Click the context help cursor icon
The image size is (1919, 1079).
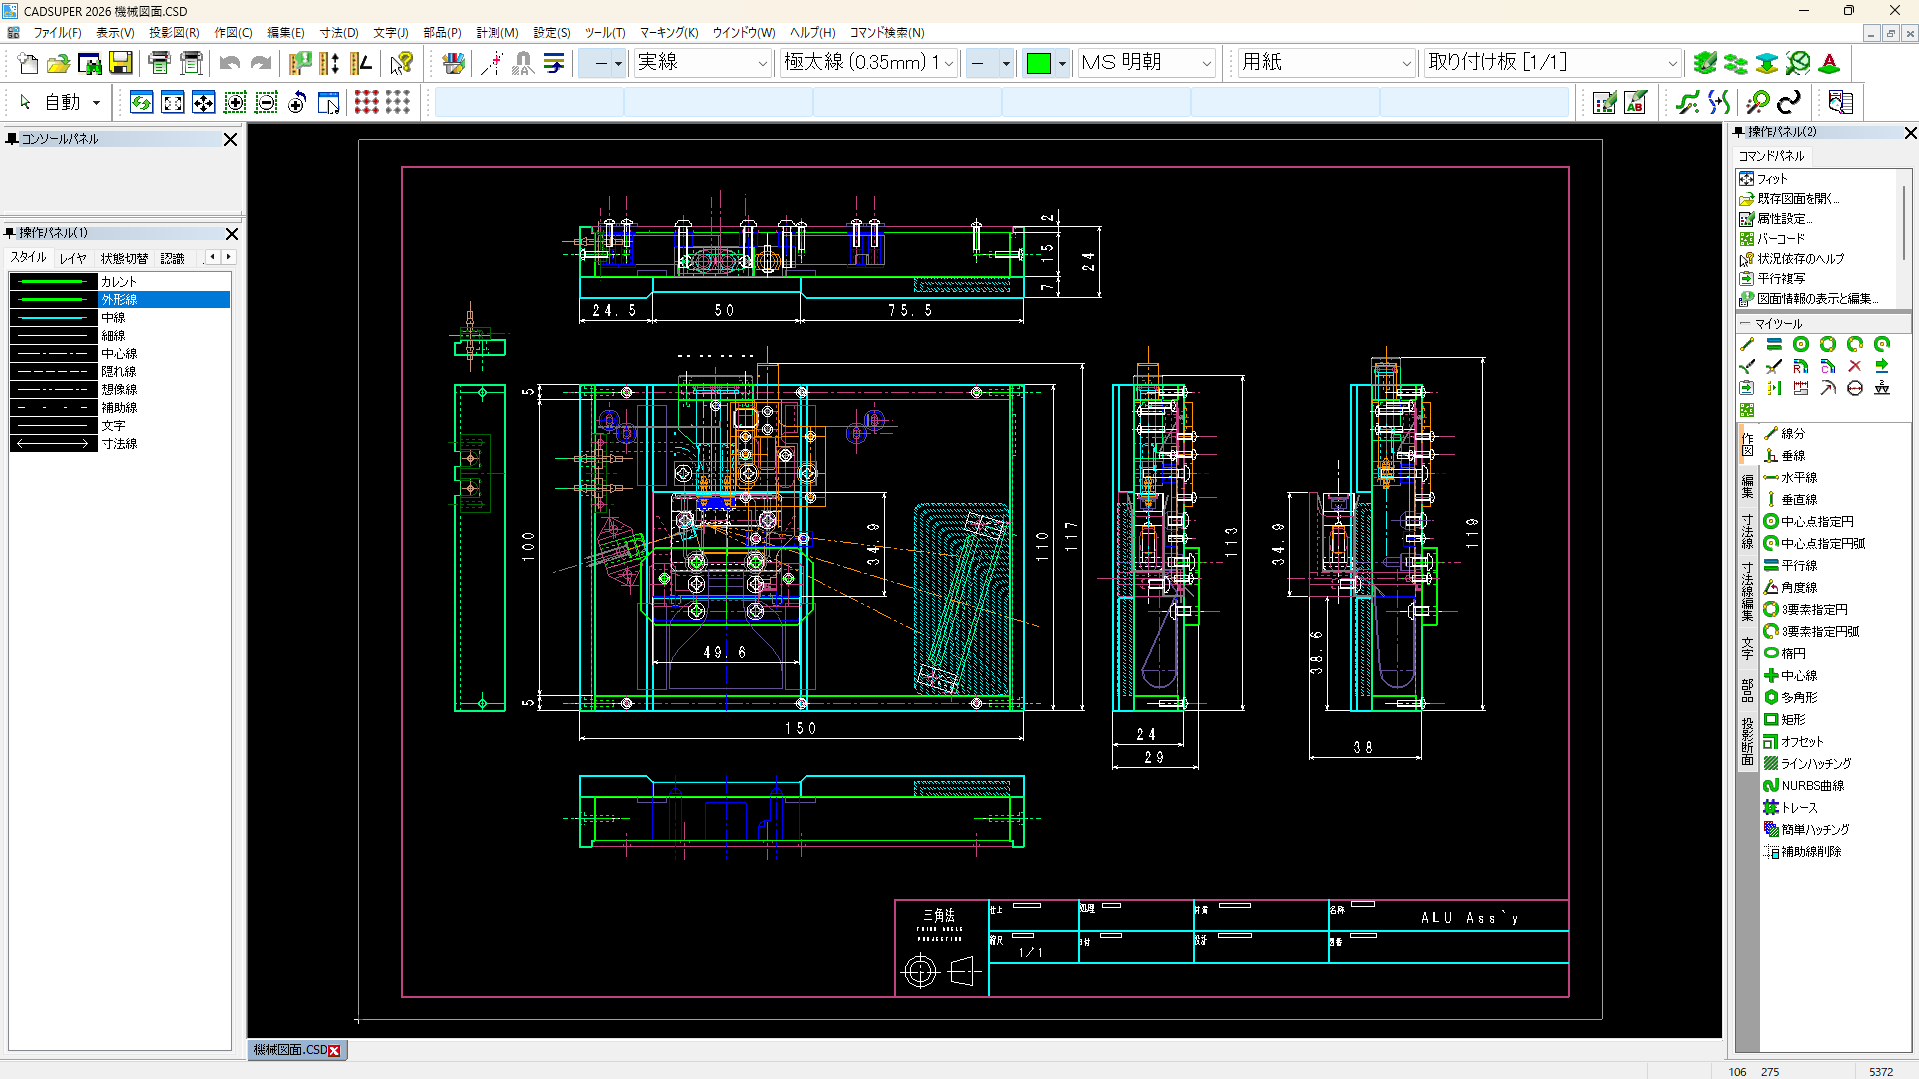402,63
